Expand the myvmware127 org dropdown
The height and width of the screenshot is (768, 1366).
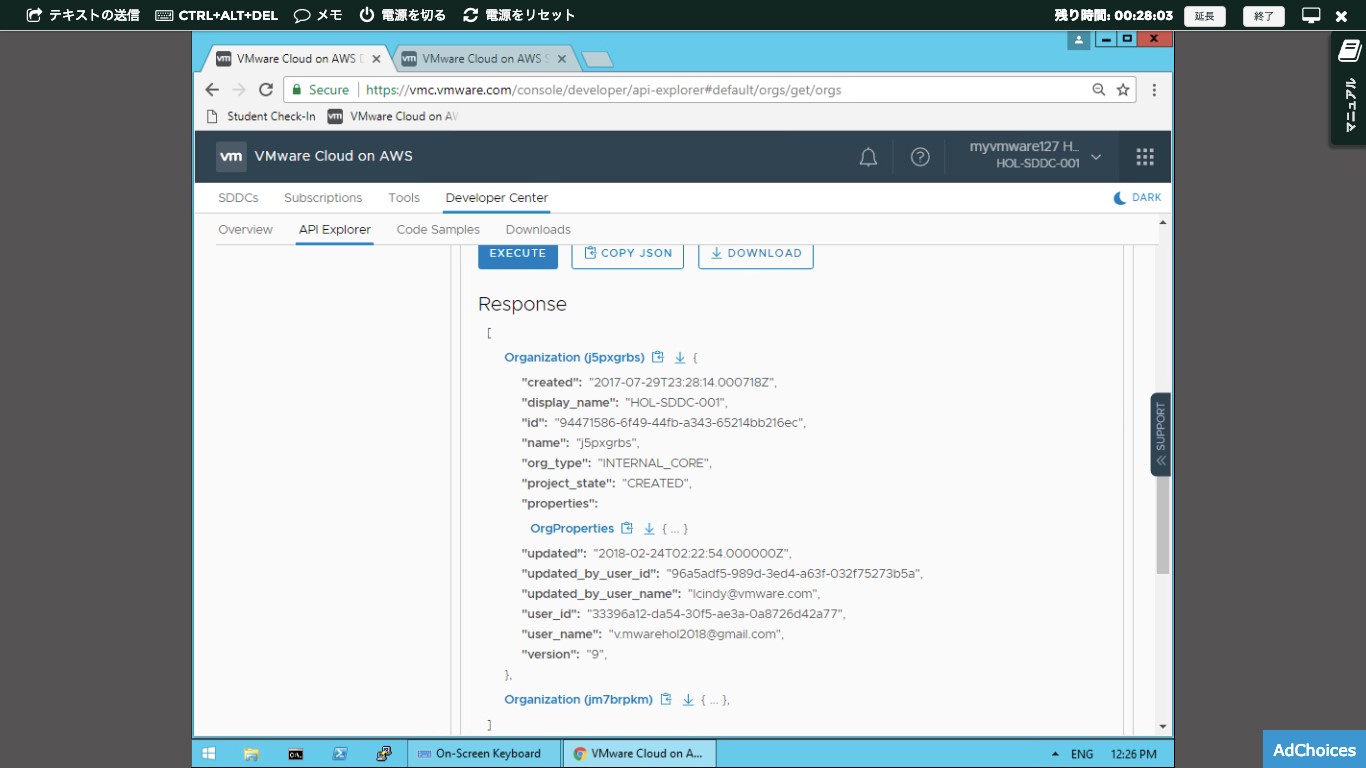(x=1096, y=157)
